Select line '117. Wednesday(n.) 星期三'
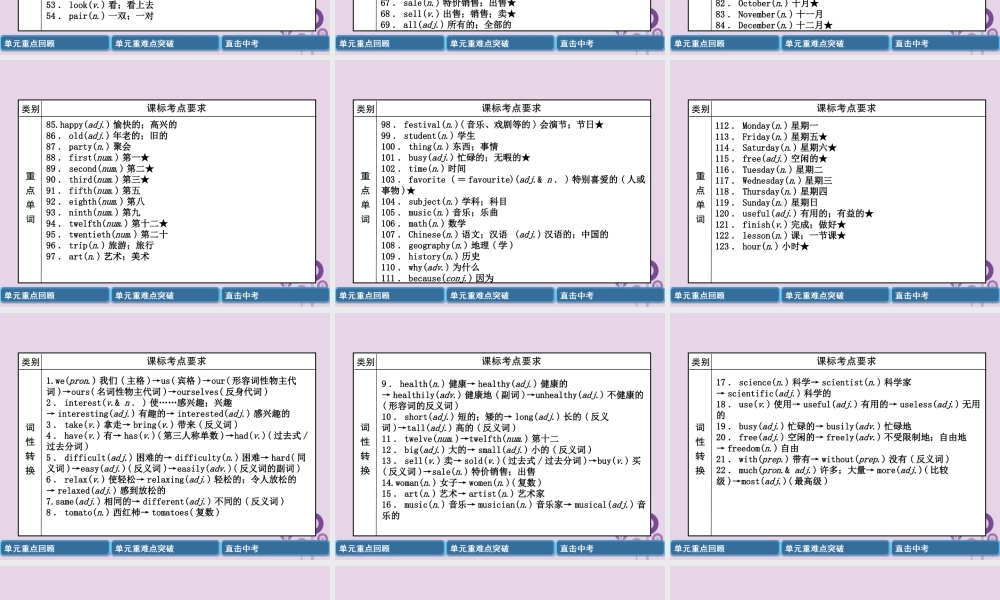The width and height of the screenshot is (1000, 600). pos(774,180)
